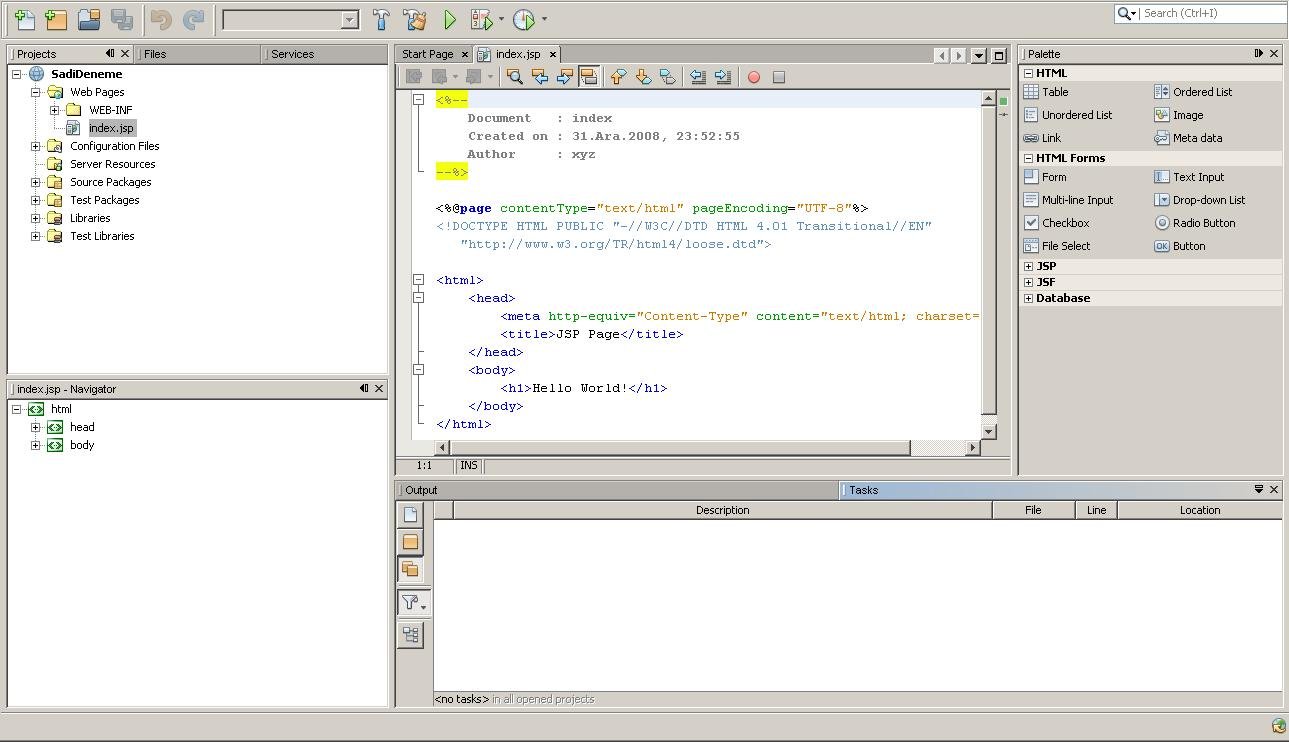
Task: Create a New File
Action: coord(23,19)
